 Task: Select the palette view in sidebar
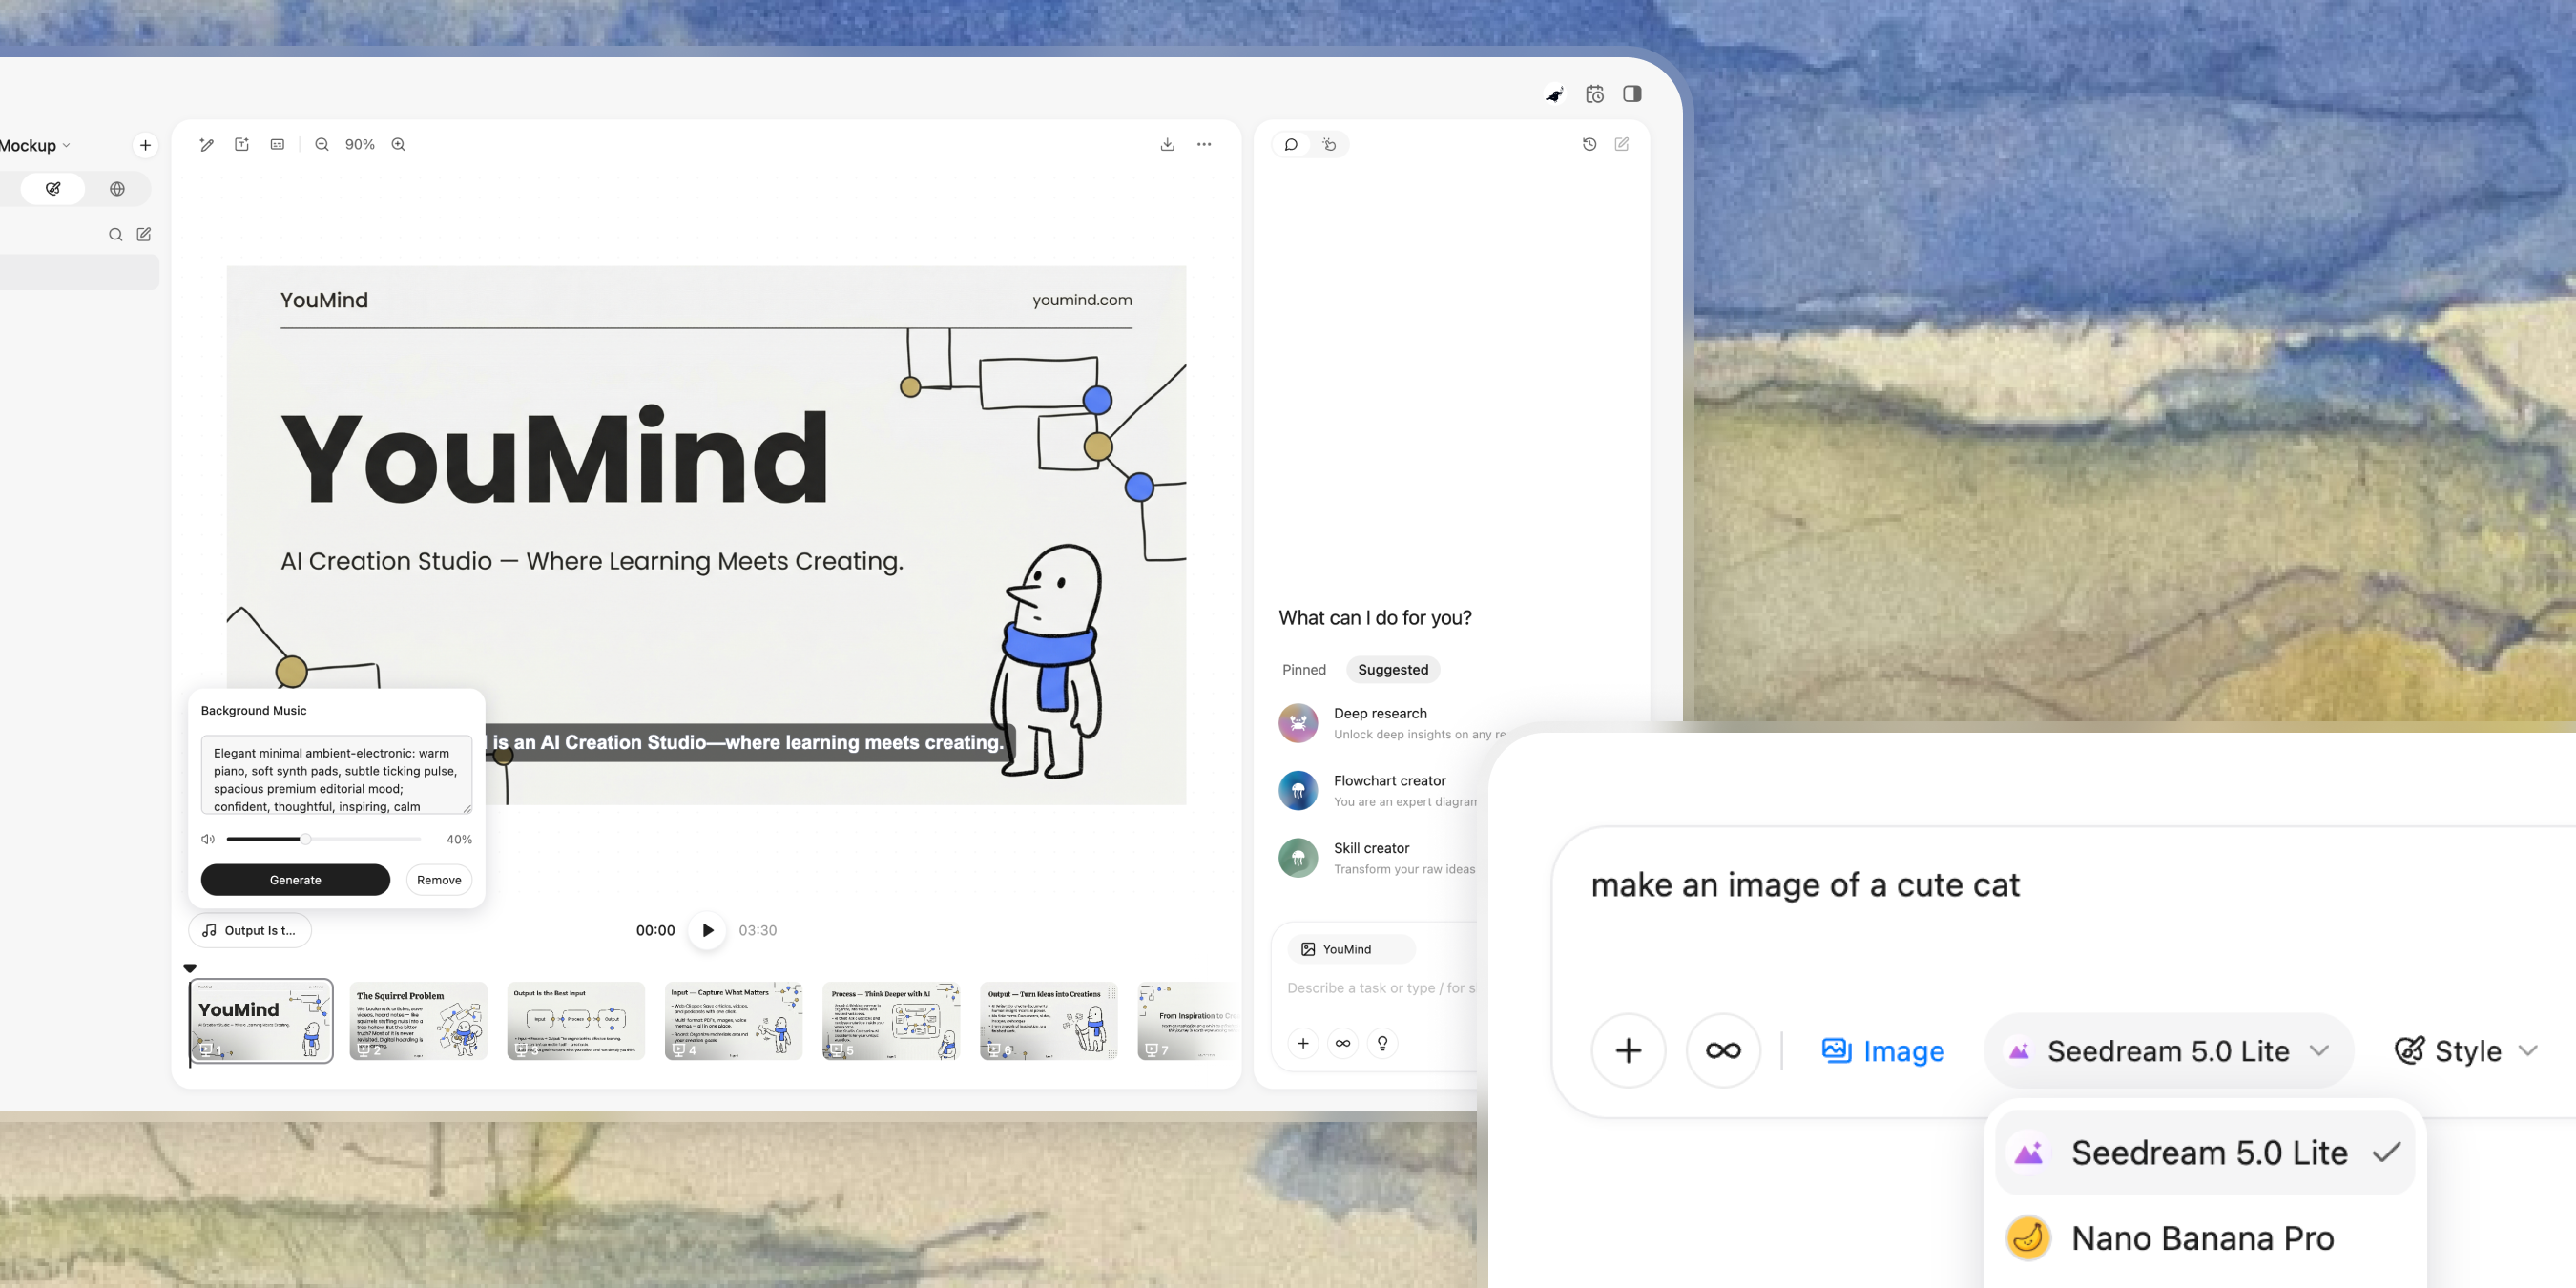[53, 188]
